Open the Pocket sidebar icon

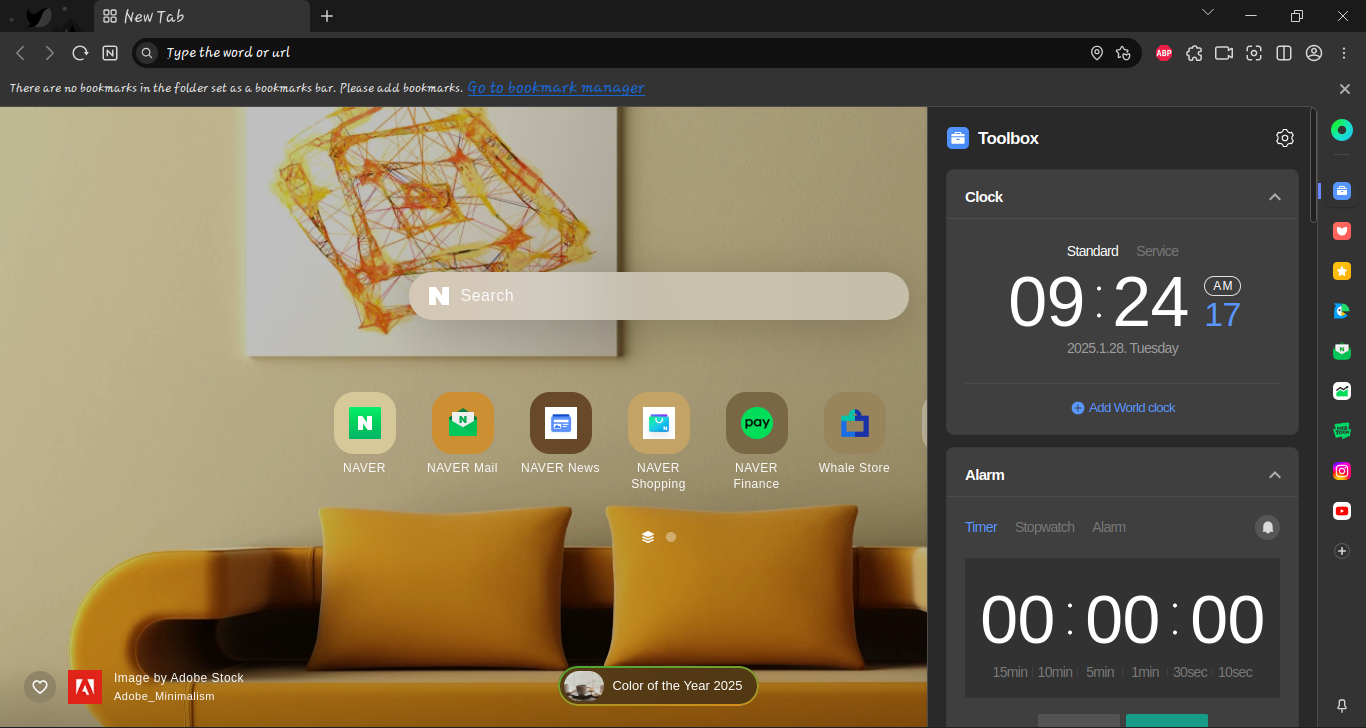(x=1342, y=231)
